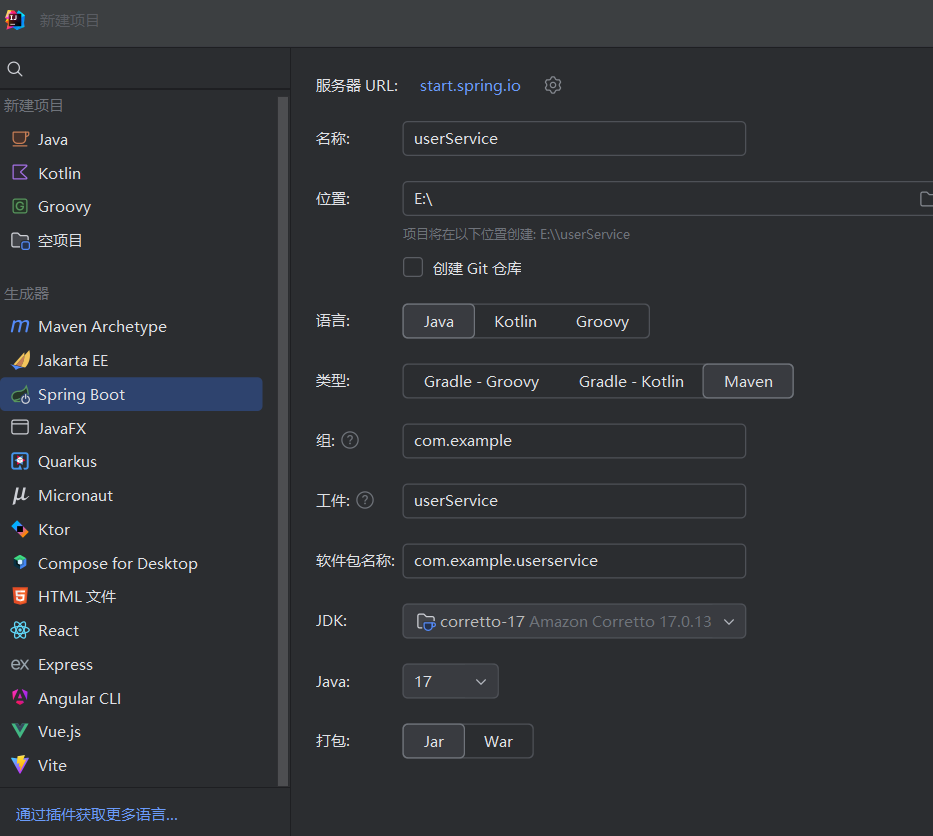Image resolution: width=933 pixels, height=836 pixels.
Task: Choose Gradle - Kotlin build type
Action: [631, 381]
